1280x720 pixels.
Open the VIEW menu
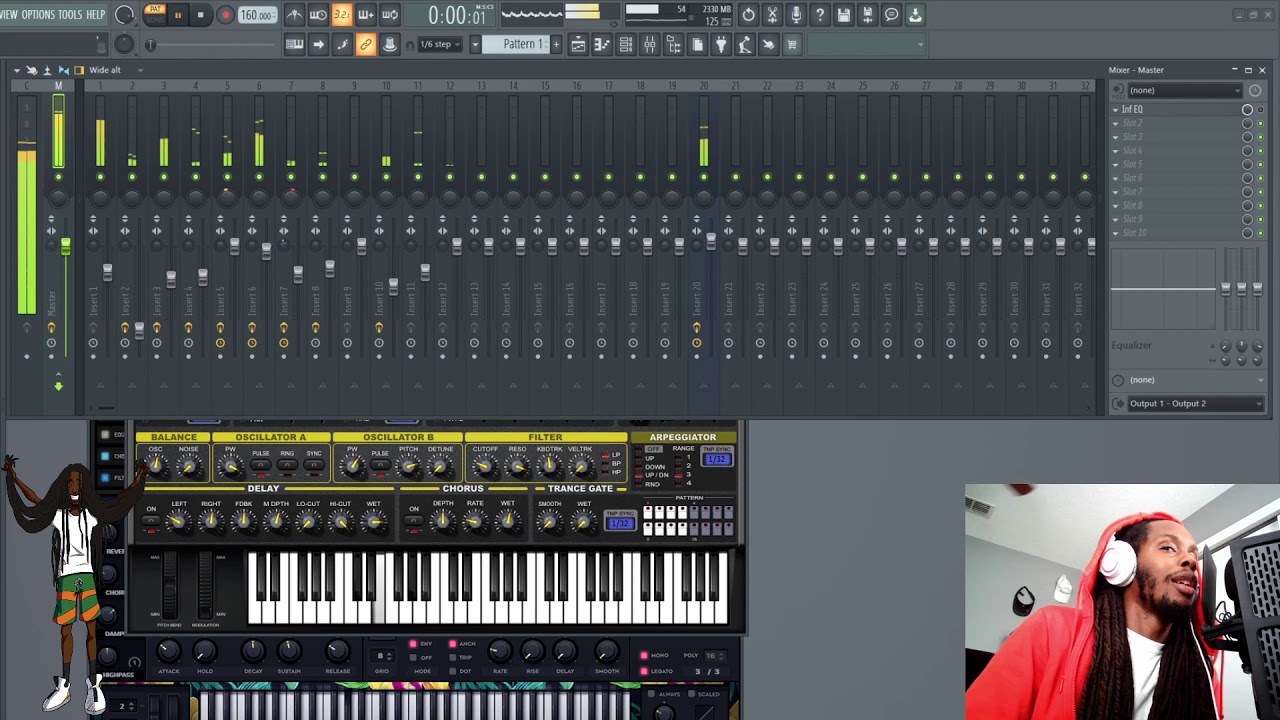coord(9,15)
